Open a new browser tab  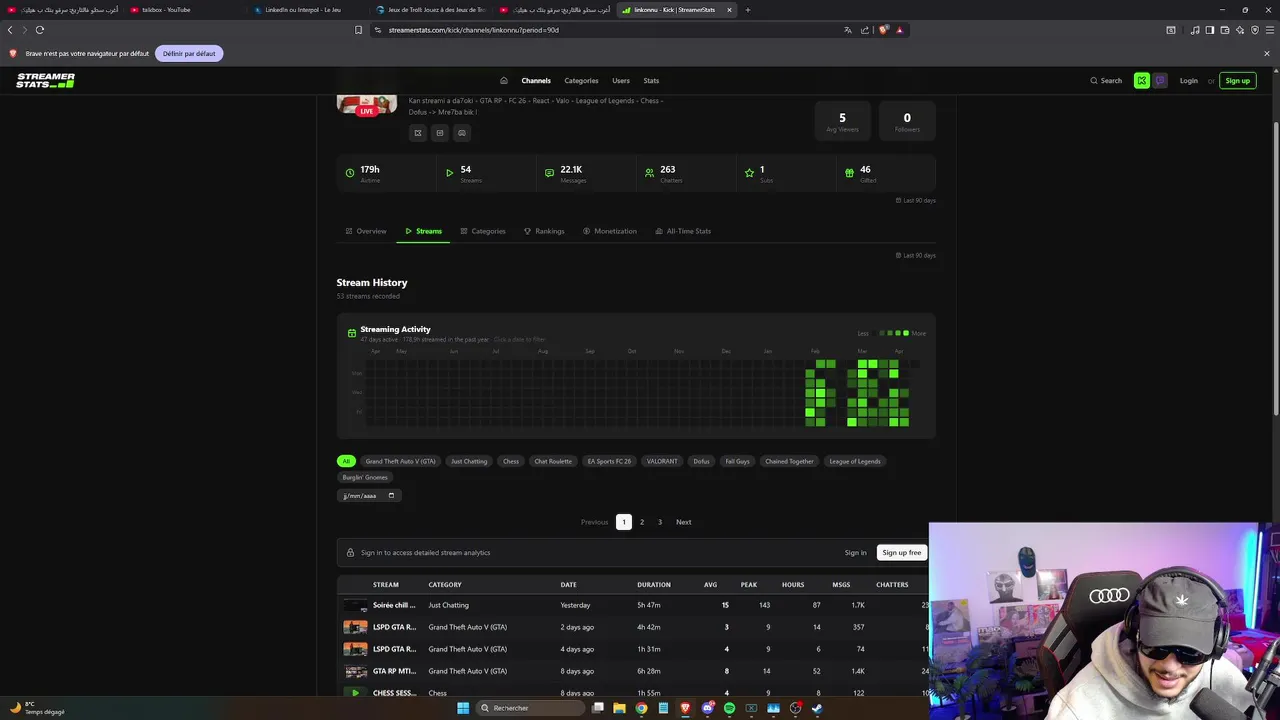(747, 10)
